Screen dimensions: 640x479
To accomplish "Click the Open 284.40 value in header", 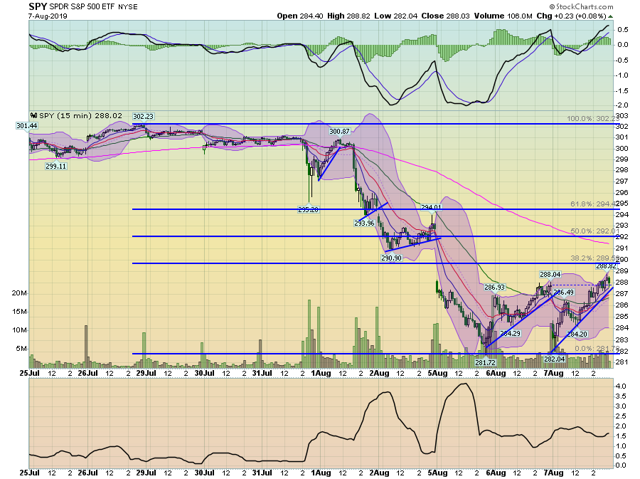I will (300, 16).
